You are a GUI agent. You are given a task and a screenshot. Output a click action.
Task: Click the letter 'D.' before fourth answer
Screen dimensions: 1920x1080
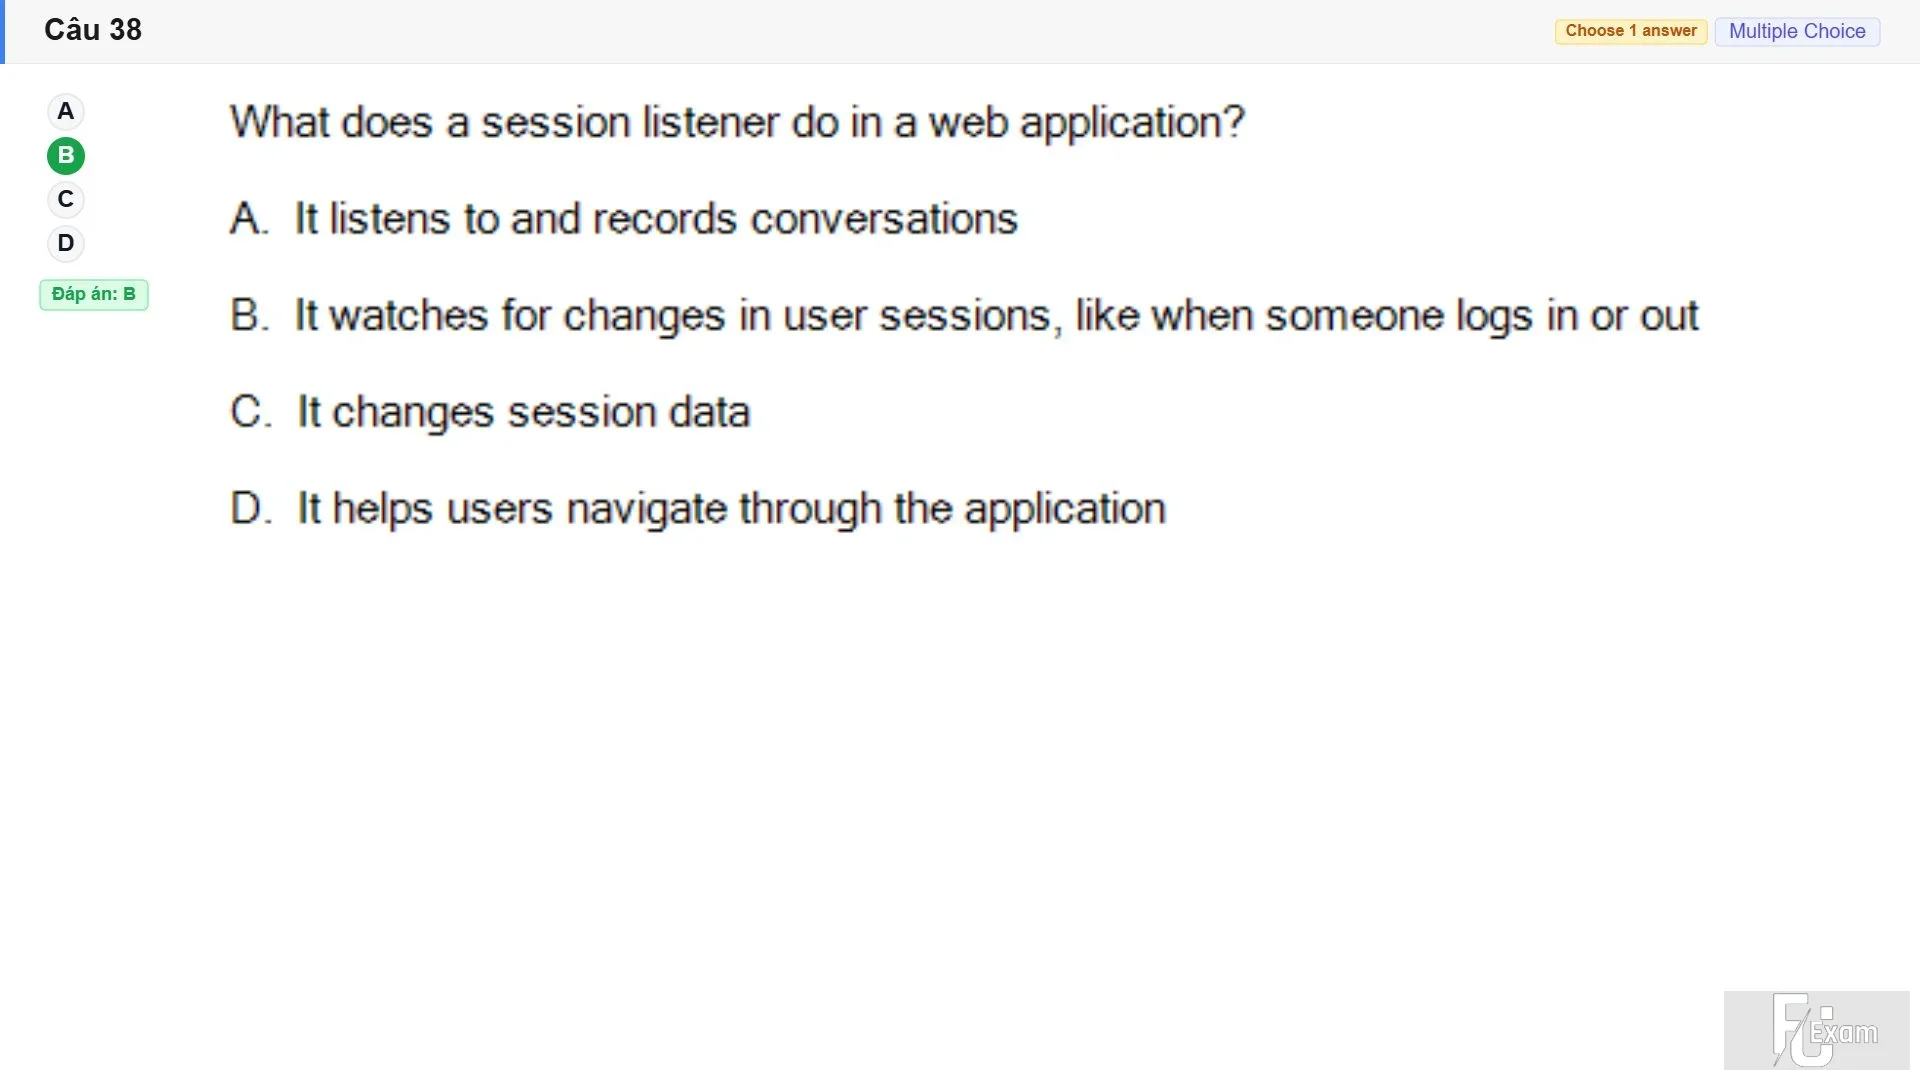pos(251,509)
